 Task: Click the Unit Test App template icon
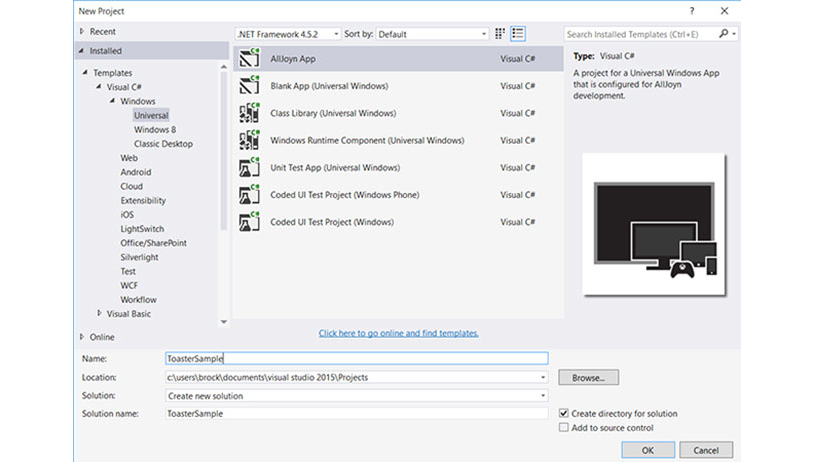point(249,167)
